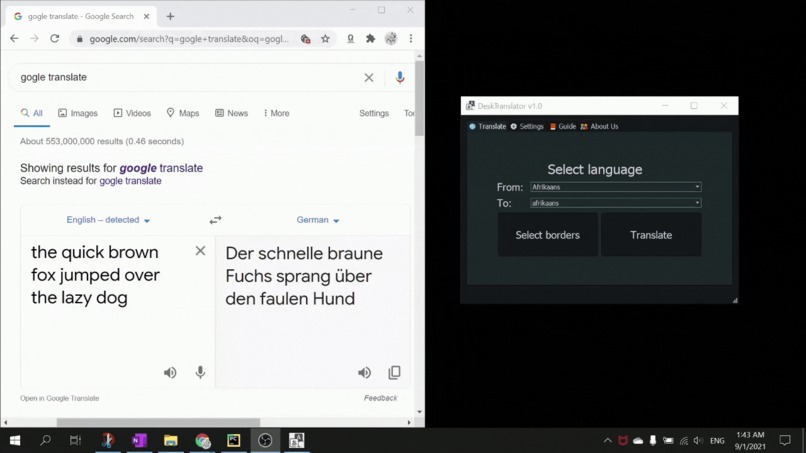
Task: Open the Chrome extensions puzzle icon
Action: [370, 39]
